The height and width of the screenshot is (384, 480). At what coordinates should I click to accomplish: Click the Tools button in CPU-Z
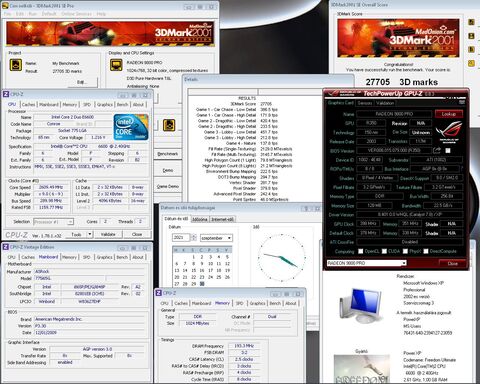76,234
